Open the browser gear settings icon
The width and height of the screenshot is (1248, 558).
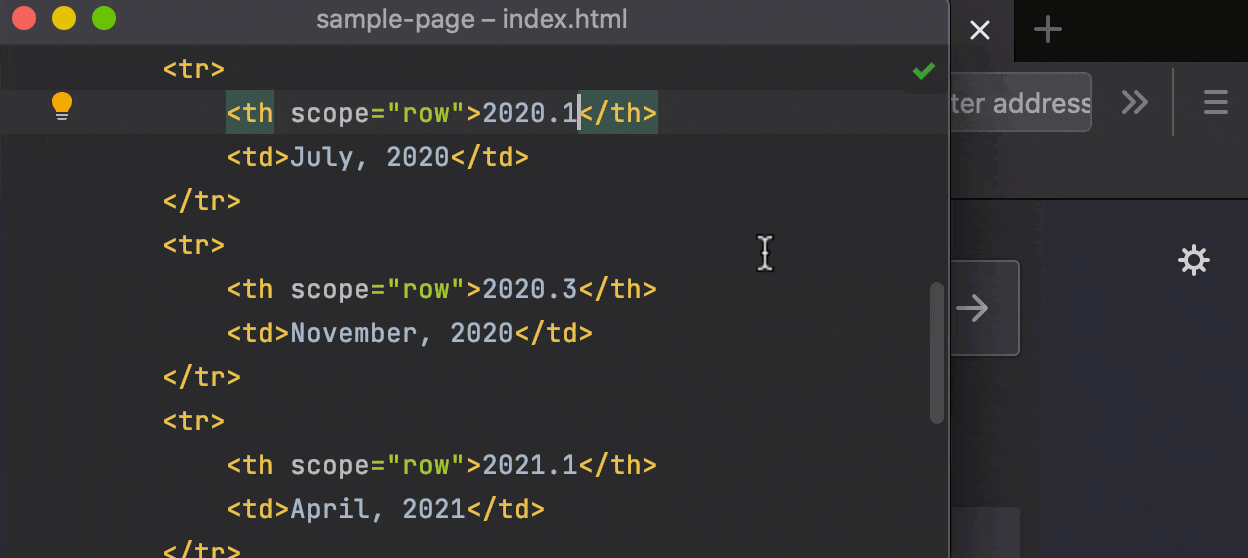pos(1193,261)
